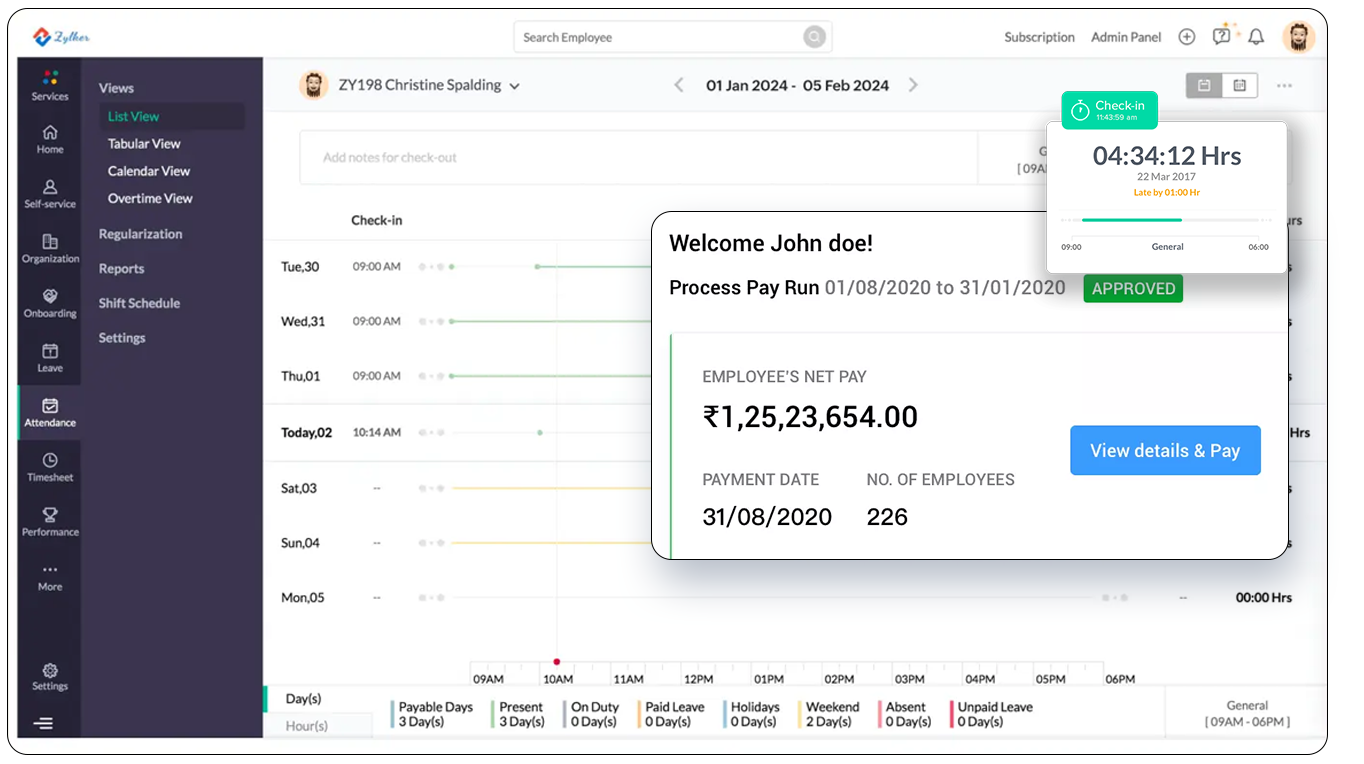Click General [09AM - 06PM] shift label
1364x764 pixels.
coord(1247,713)
